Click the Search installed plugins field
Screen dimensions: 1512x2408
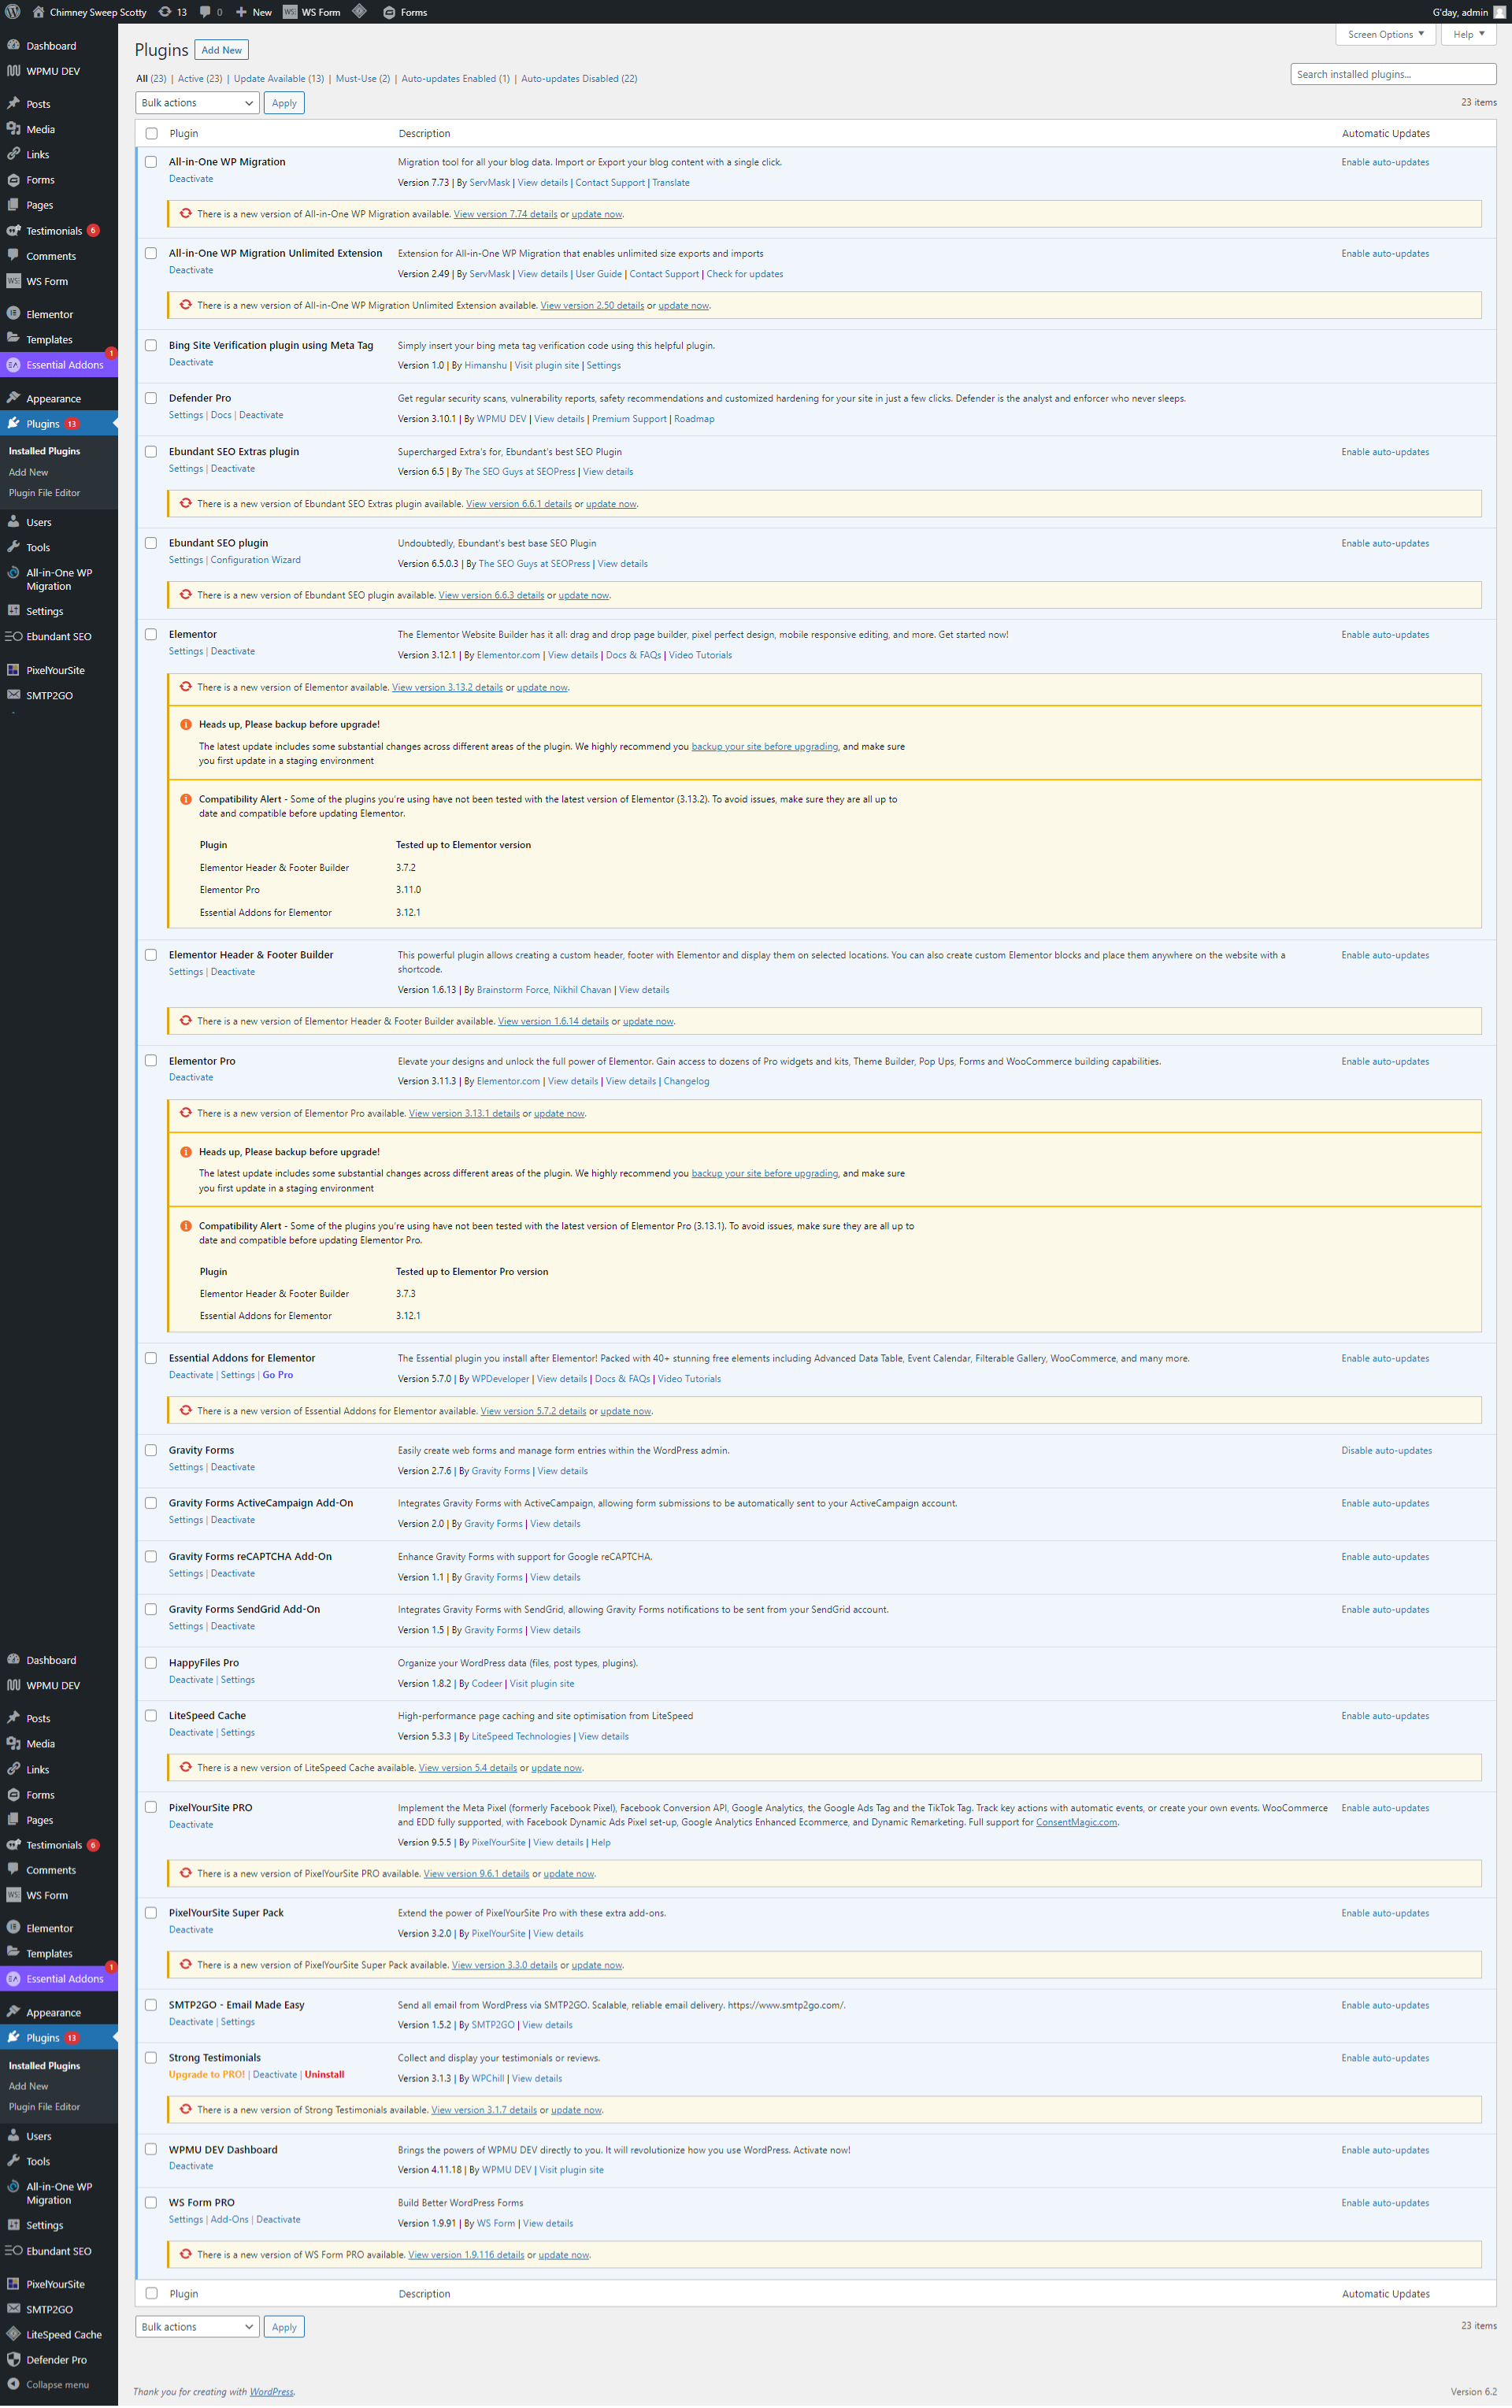point(1392,74)
